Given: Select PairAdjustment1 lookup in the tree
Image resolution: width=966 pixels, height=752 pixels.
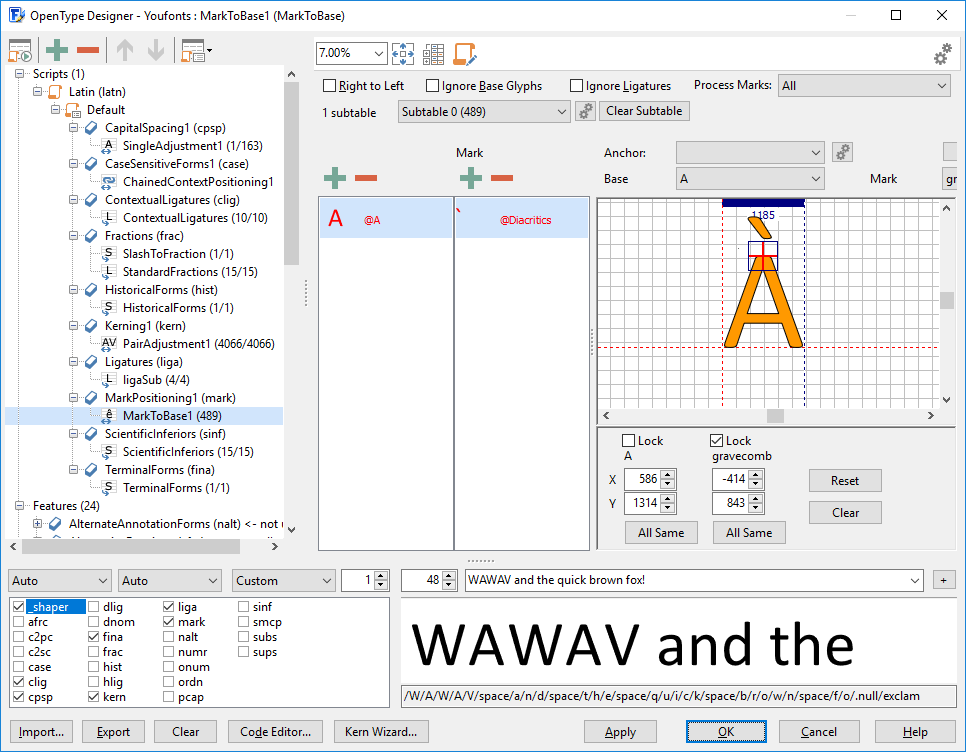Looking at the screenshot, I should [198, 344].
